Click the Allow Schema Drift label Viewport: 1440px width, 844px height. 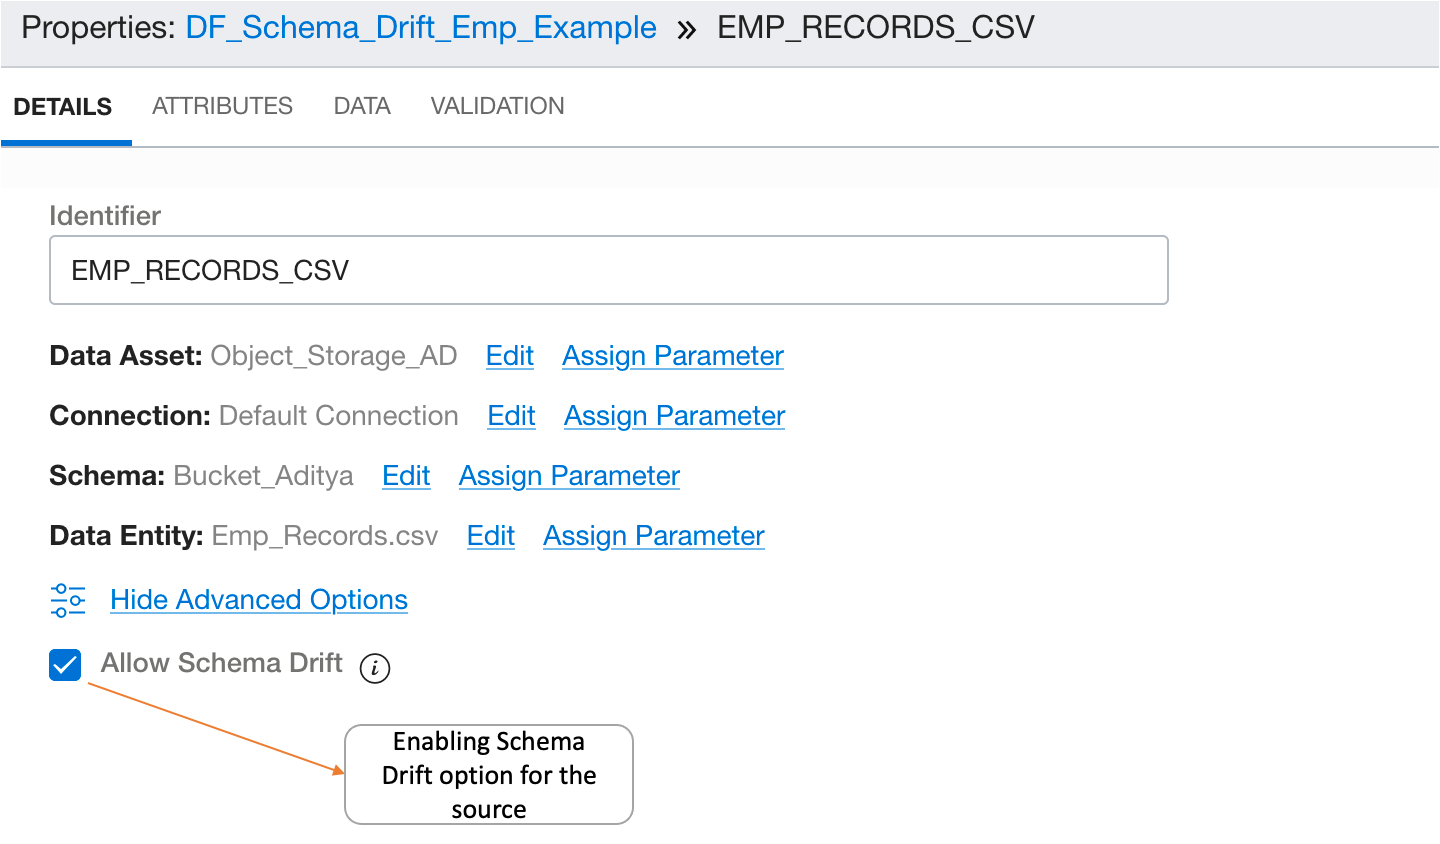[x=221, y=663]
